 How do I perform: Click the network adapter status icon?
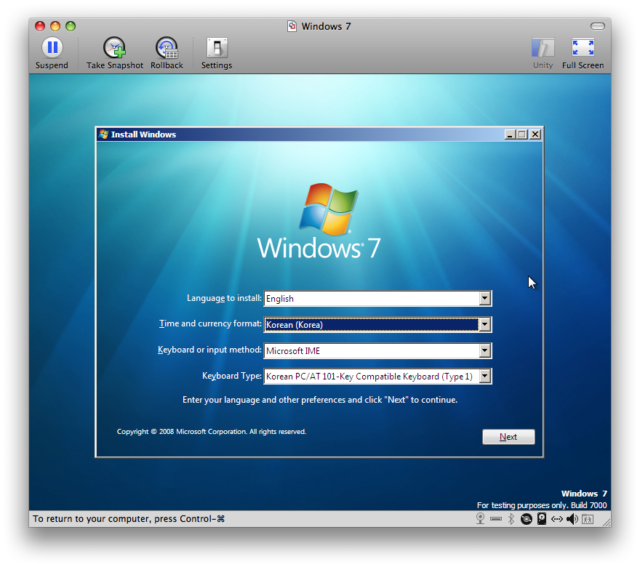[x=557, y=519]
